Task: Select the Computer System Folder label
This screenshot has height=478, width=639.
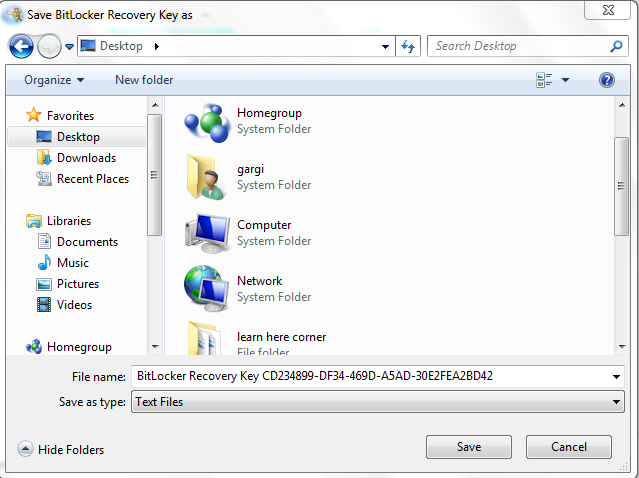Action: 274,241
